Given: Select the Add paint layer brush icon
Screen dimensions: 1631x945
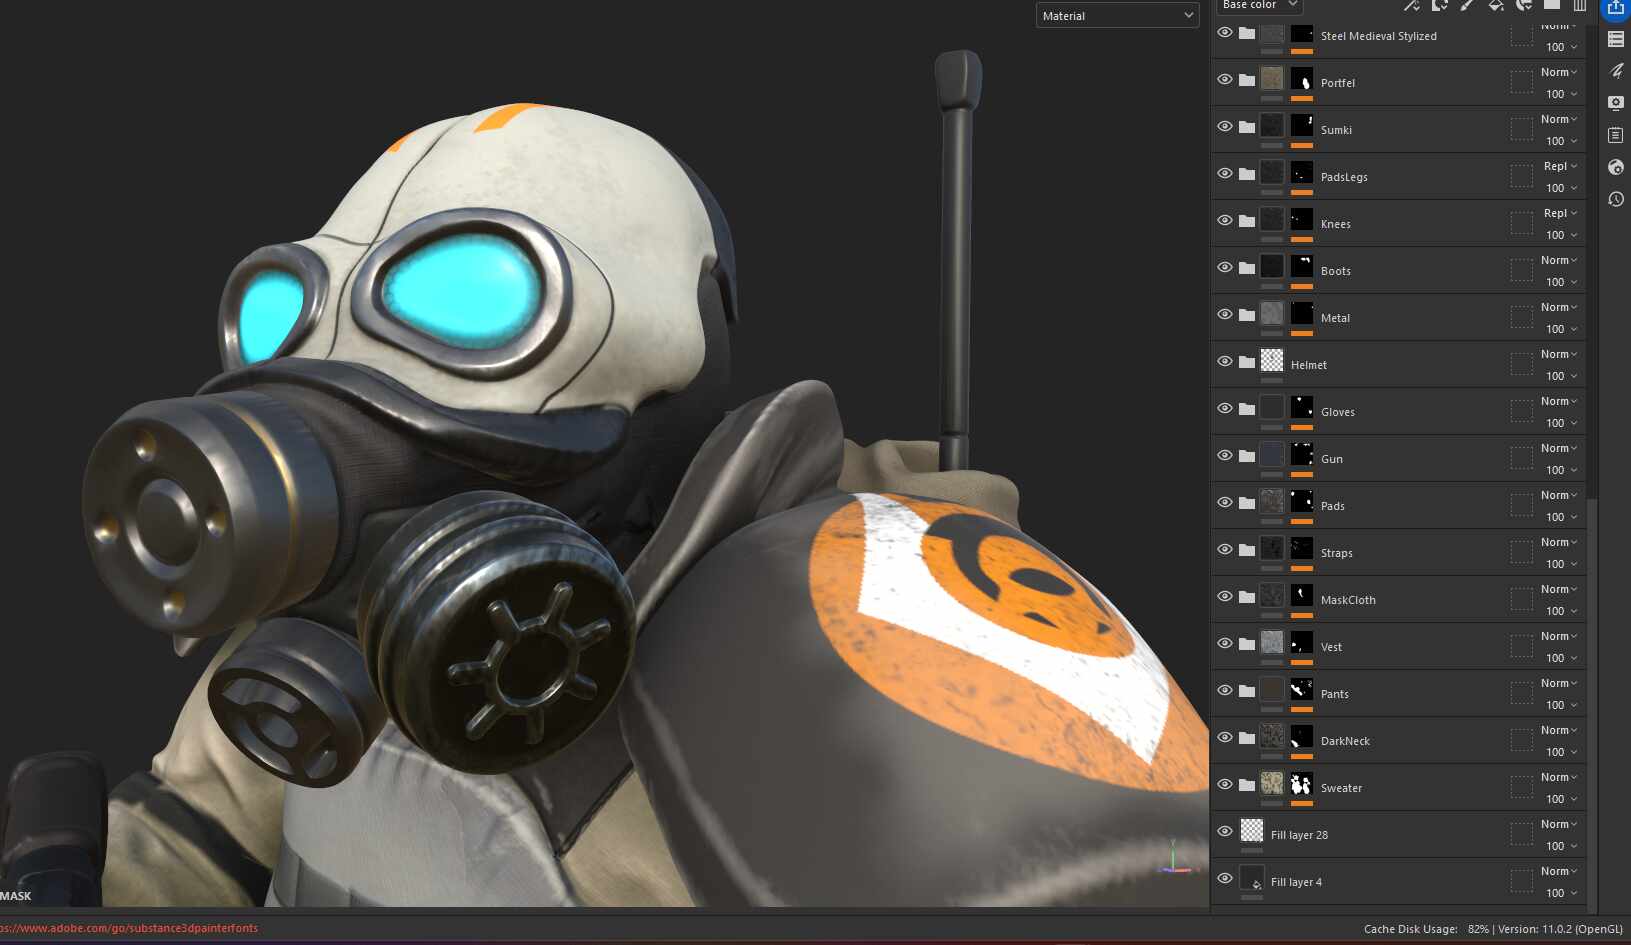Looking at the screenshot, I should pyautogui.click(x=1467, y=6).
